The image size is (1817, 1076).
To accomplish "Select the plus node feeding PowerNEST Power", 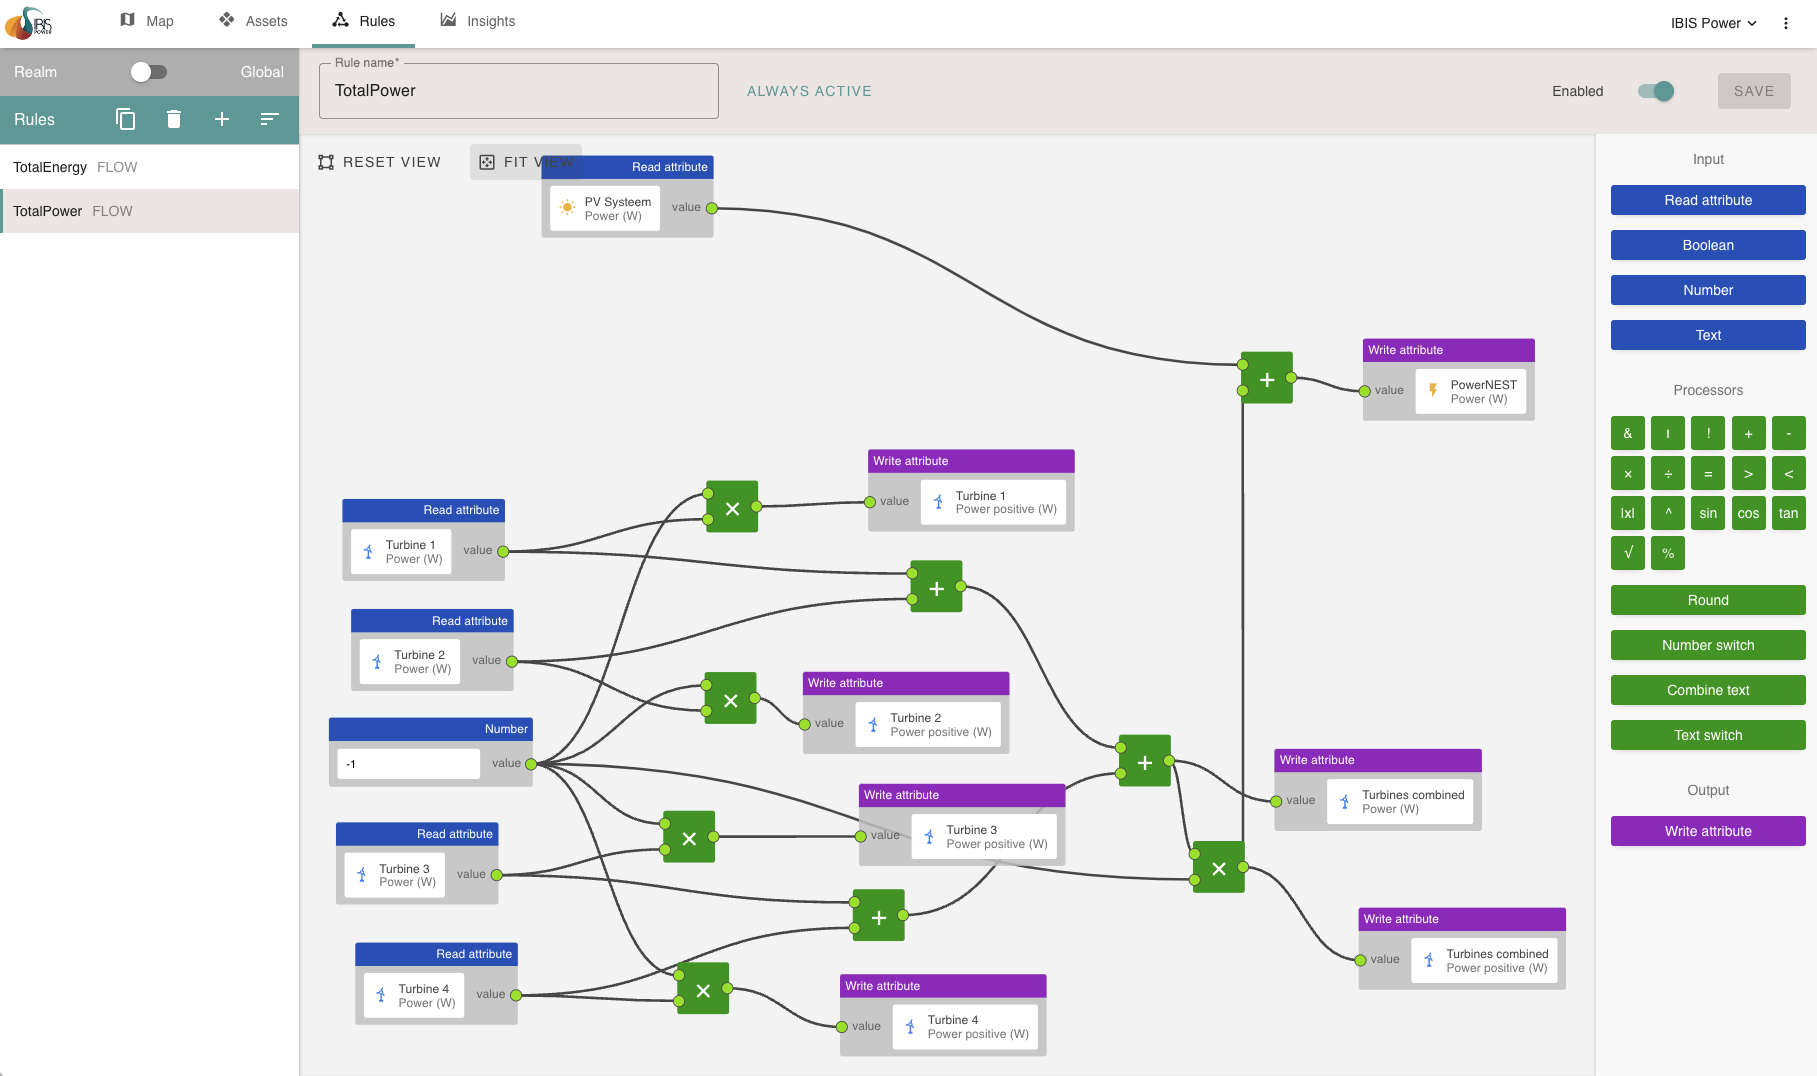I will tap(1267, 379).
